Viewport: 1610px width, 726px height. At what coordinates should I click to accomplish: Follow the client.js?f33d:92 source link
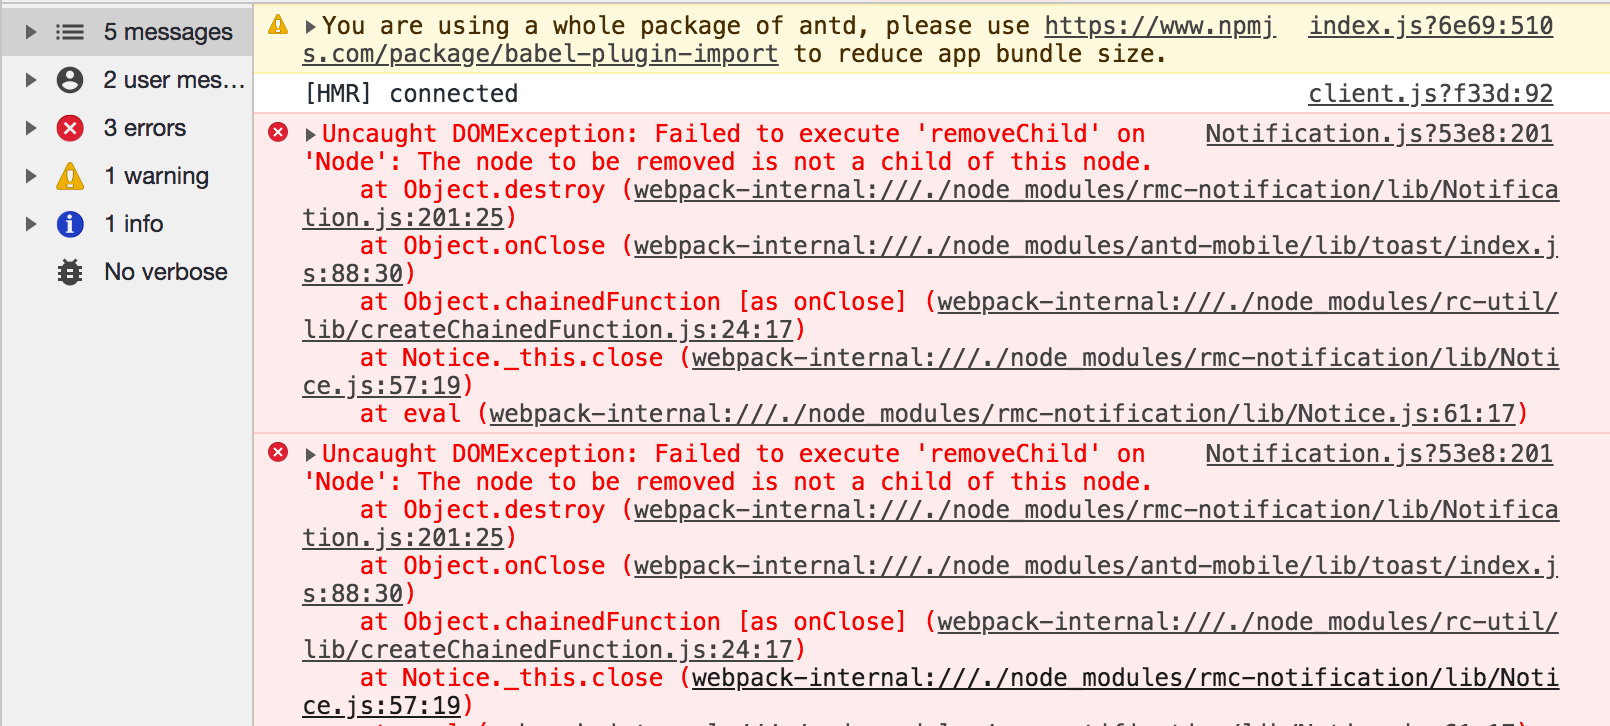(1430, 93)
